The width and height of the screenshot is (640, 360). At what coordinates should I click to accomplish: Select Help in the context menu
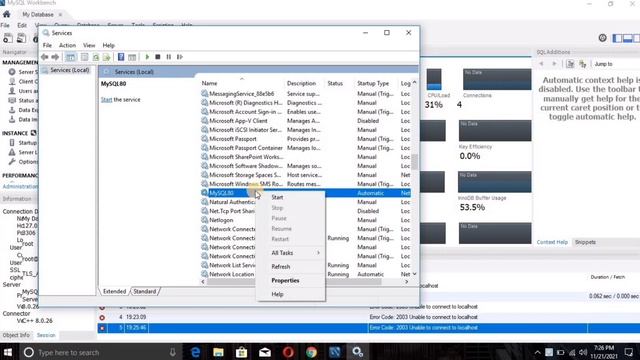[x=277, y=294]
